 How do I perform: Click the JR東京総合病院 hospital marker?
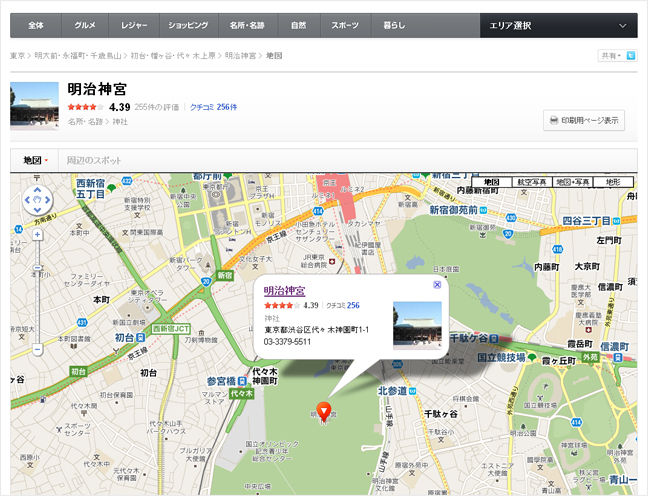click(331, 262)
